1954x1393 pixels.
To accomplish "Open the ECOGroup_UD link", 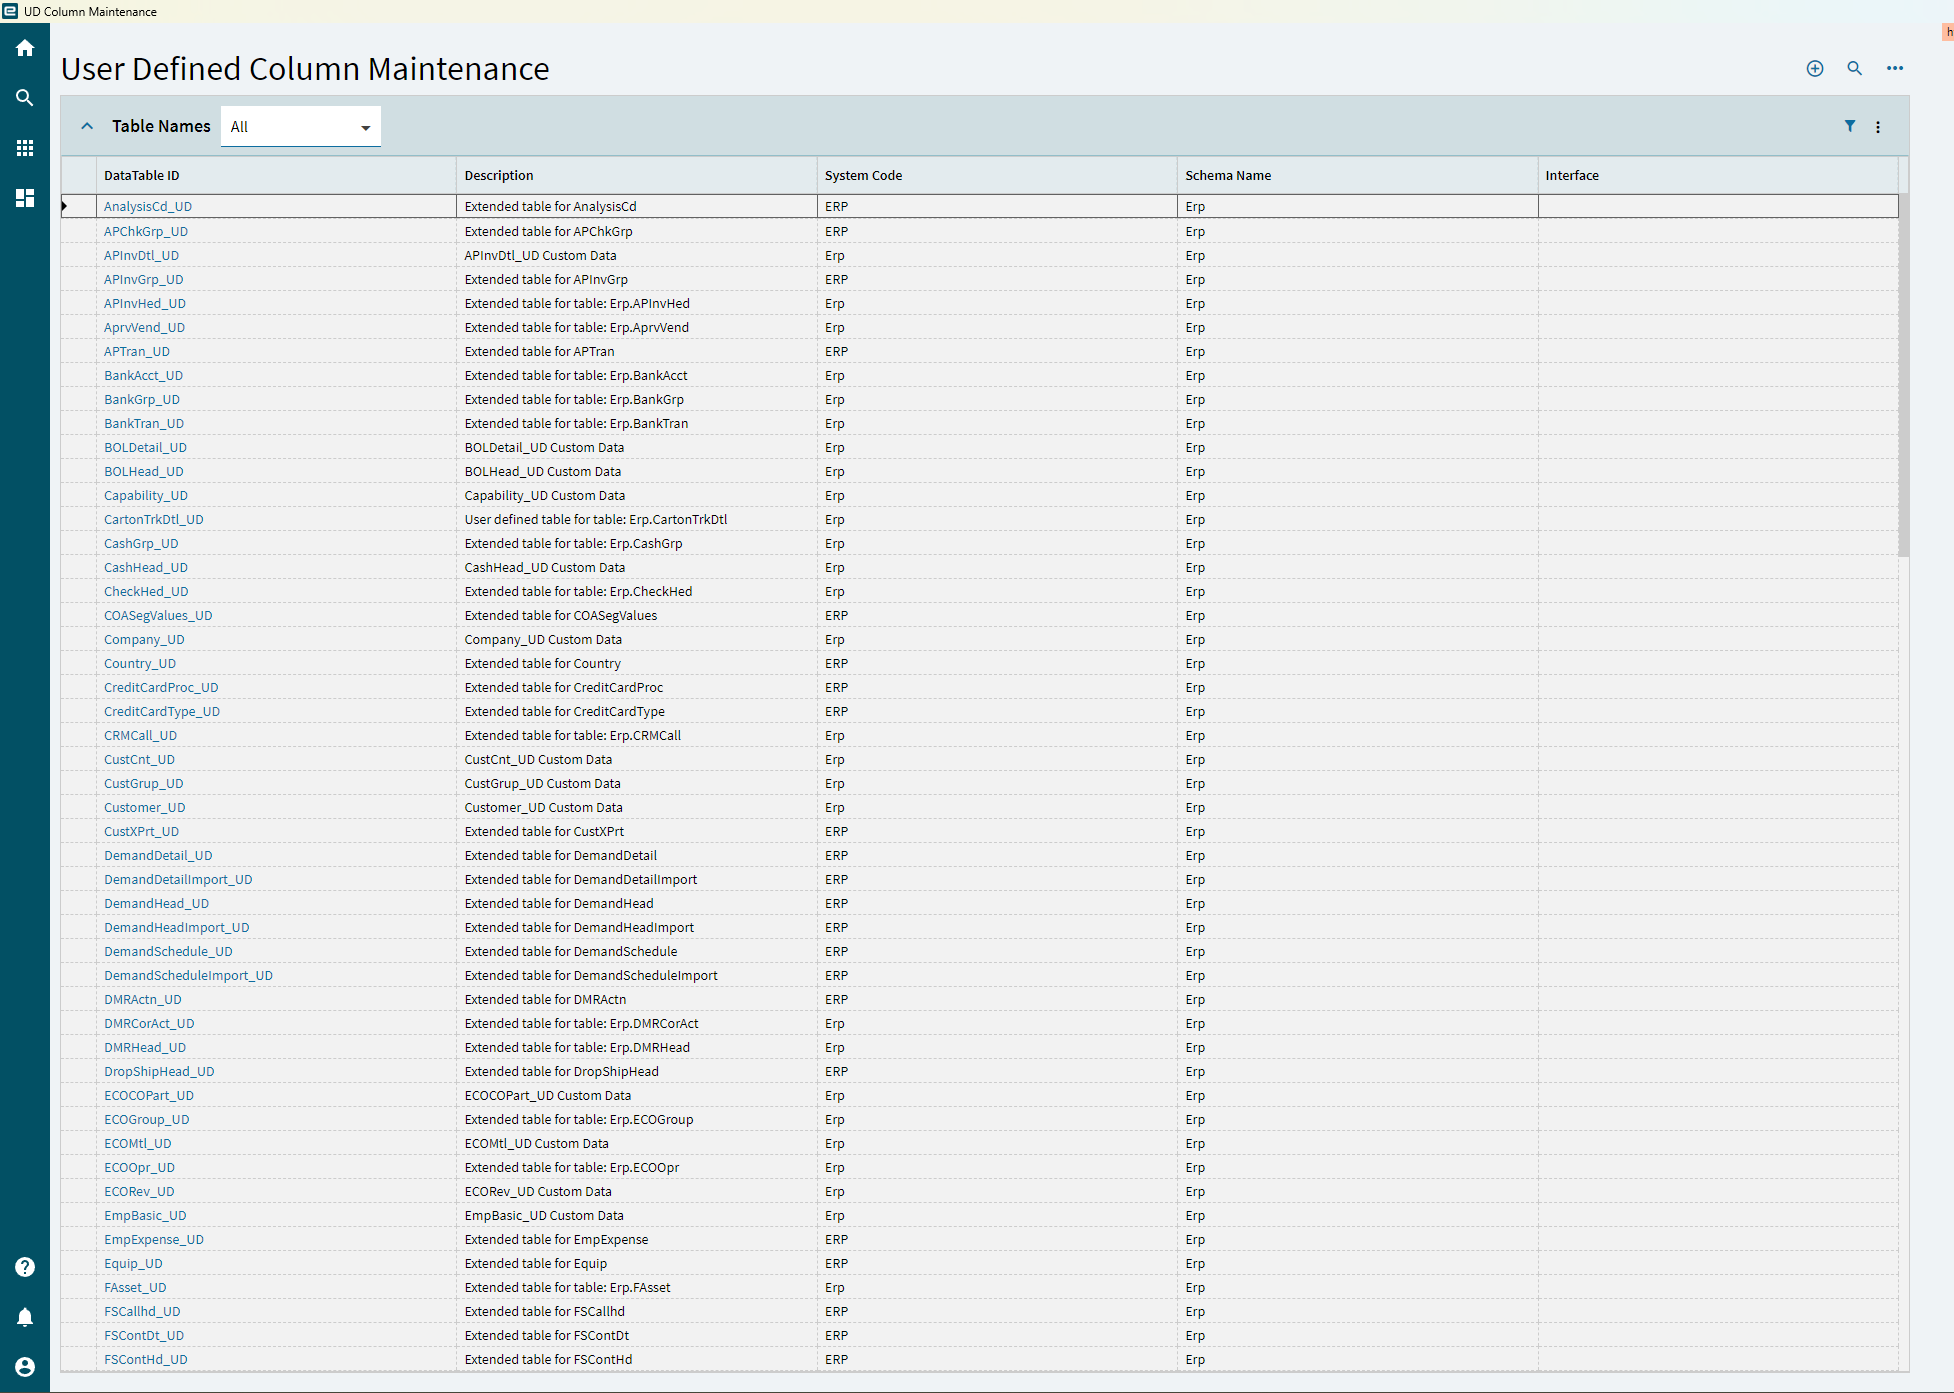I will point(146,1119).
